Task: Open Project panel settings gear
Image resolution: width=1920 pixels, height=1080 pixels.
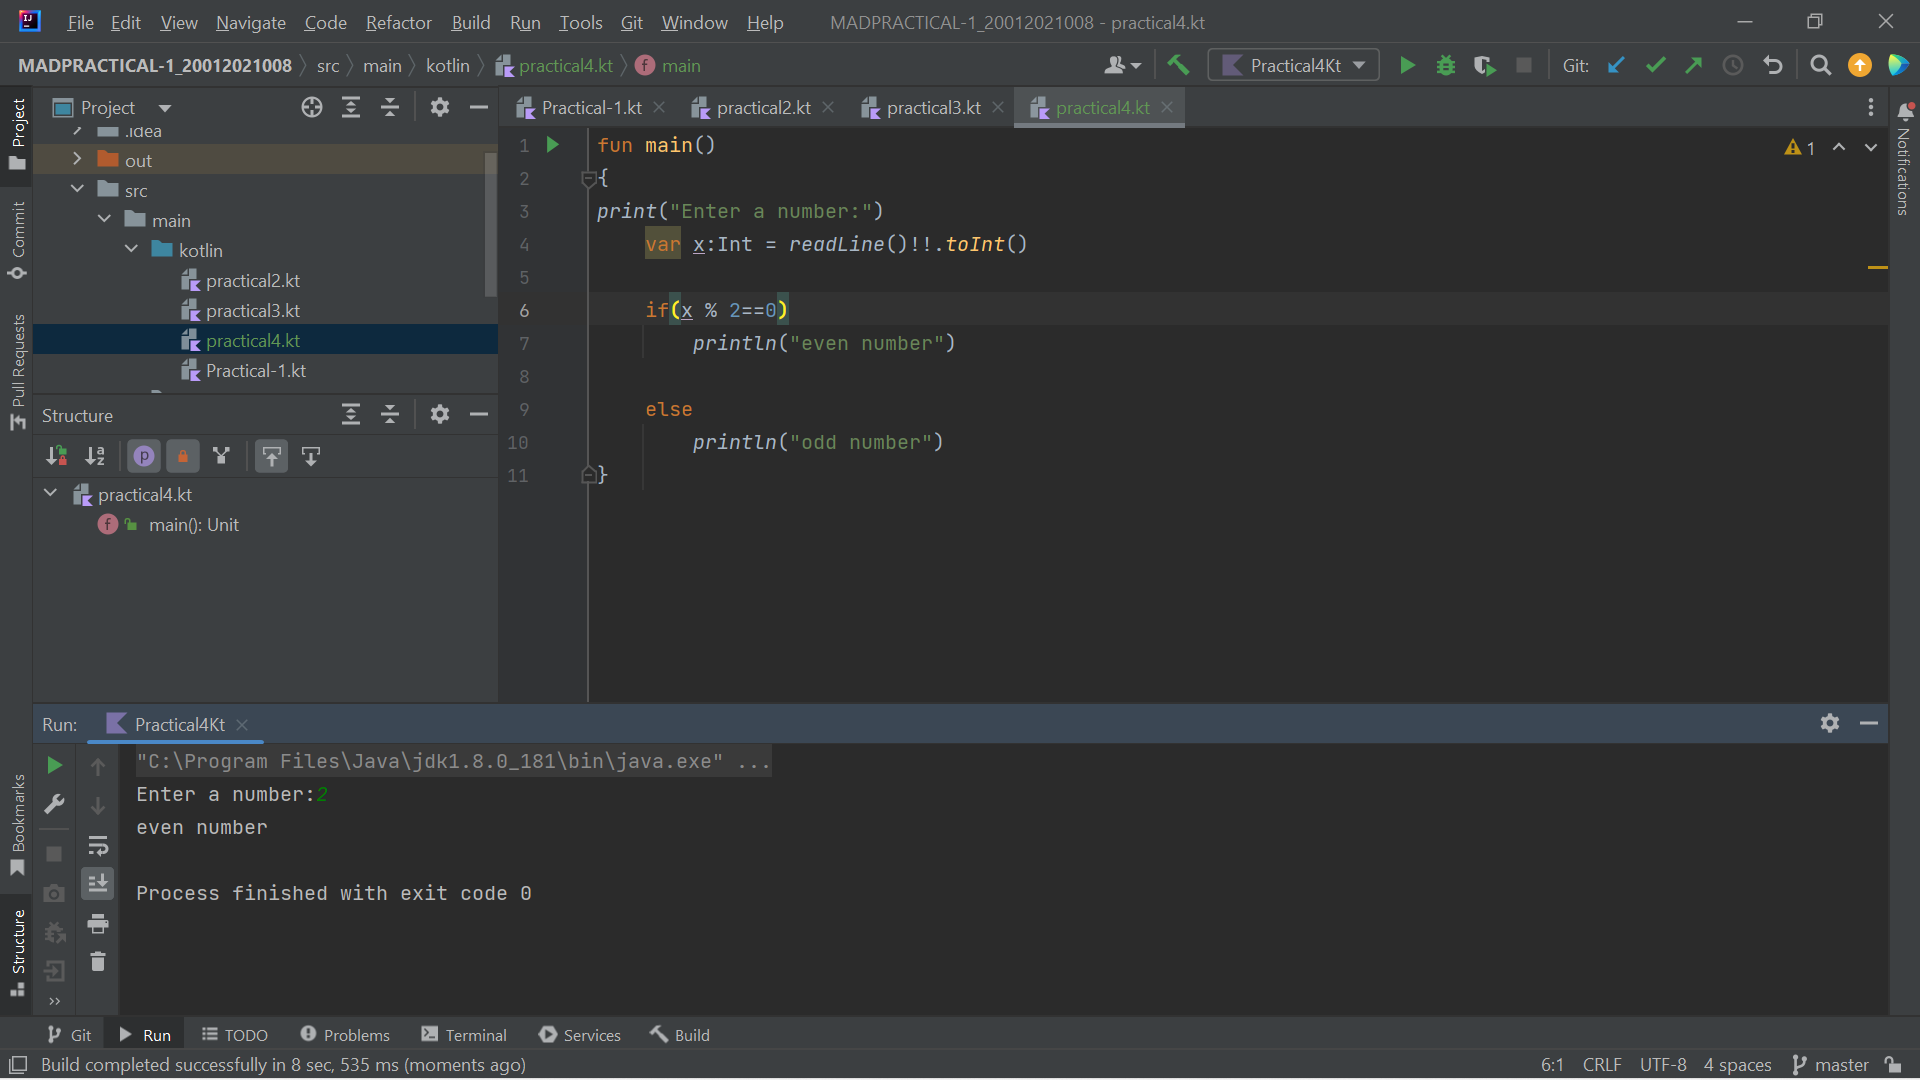Action: click(440, 108)
